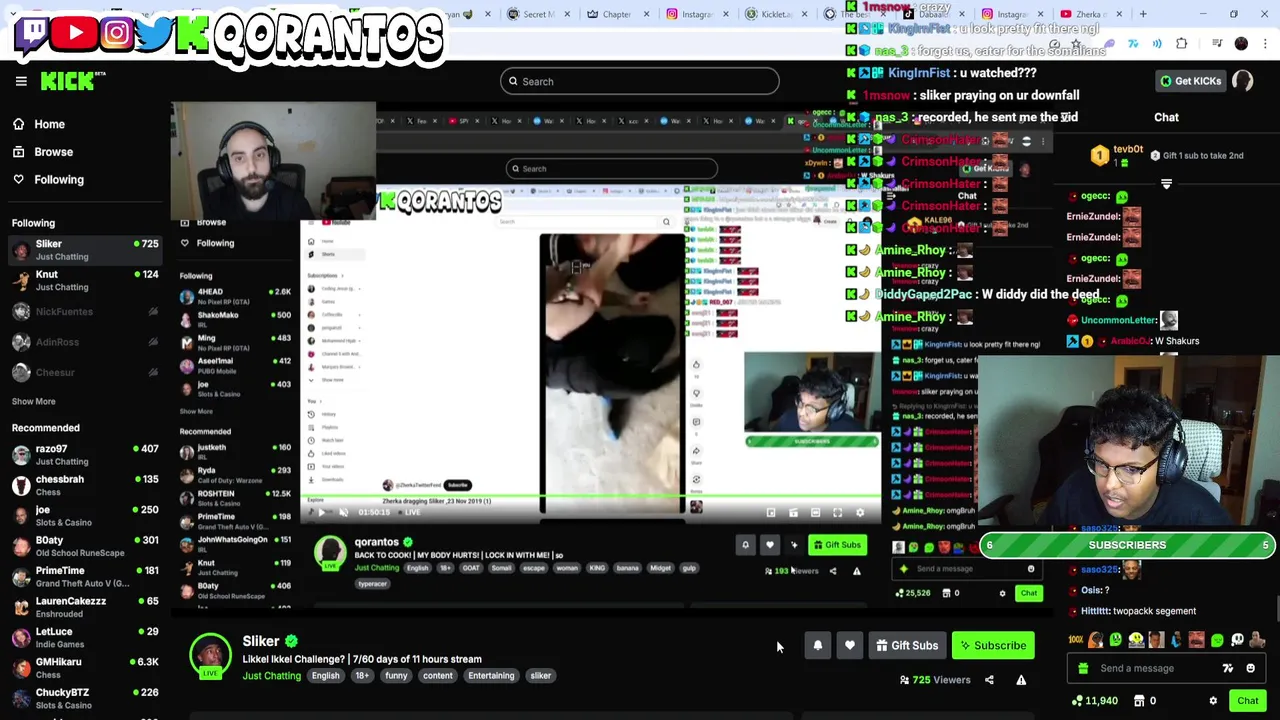The height and width of the screenshot is (720, 1280).
Task: Open the Just Chatting category link
Action: (x=271, y=676)
